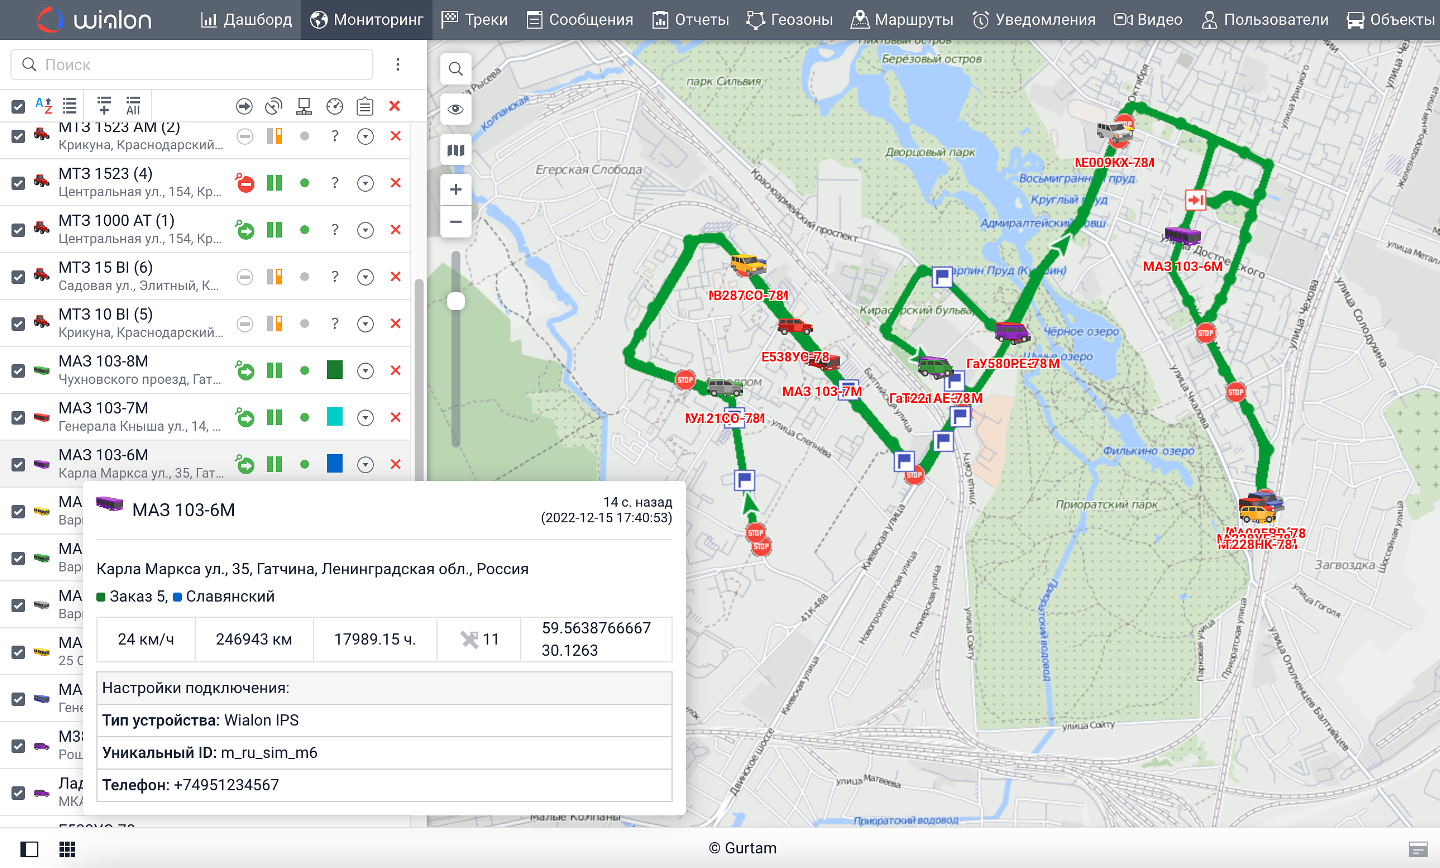This screenshot has height=868, width=1440.
Task: Open МТЗ 1000 АТ (1) options dropdown
Action: pos(366,230)
